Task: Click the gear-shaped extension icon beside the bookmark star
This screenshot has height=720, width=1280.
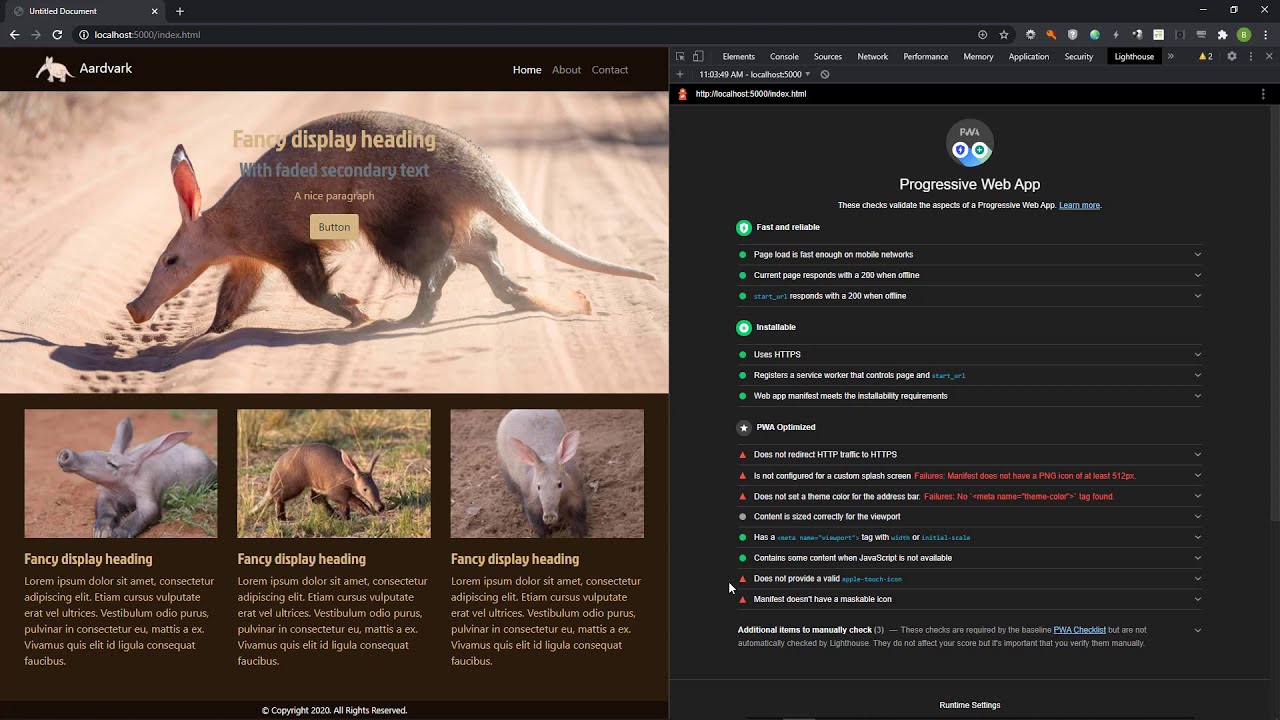Action: point(1031,34)
